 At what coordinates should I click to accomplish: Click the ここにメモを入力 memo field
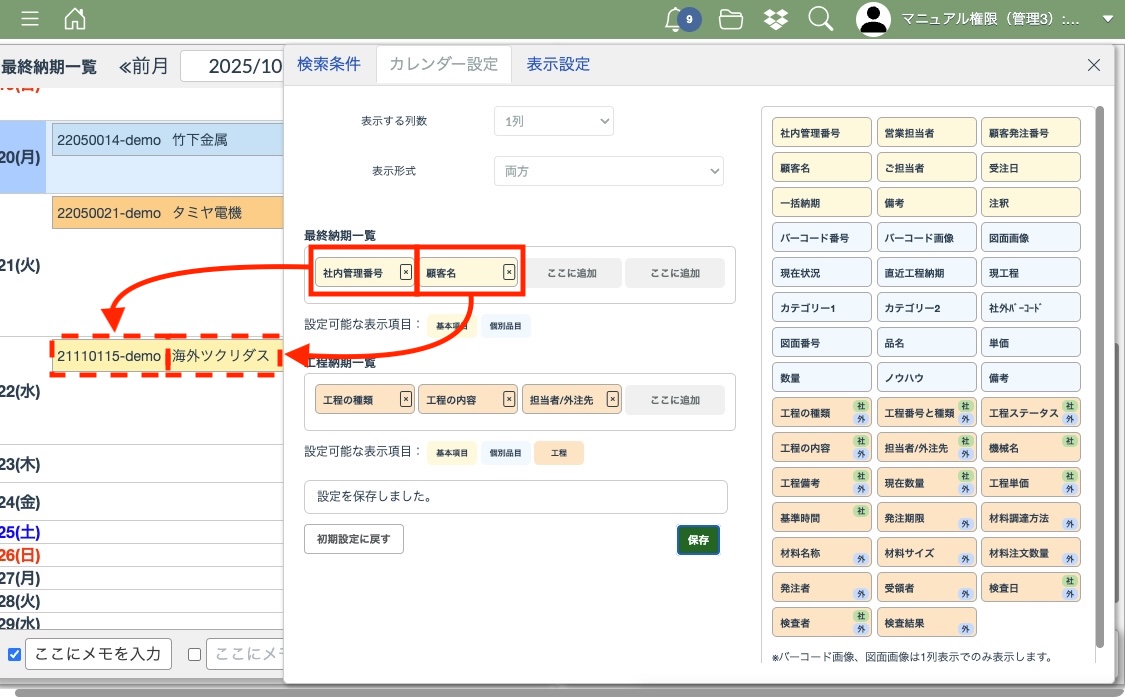[98, 654]
